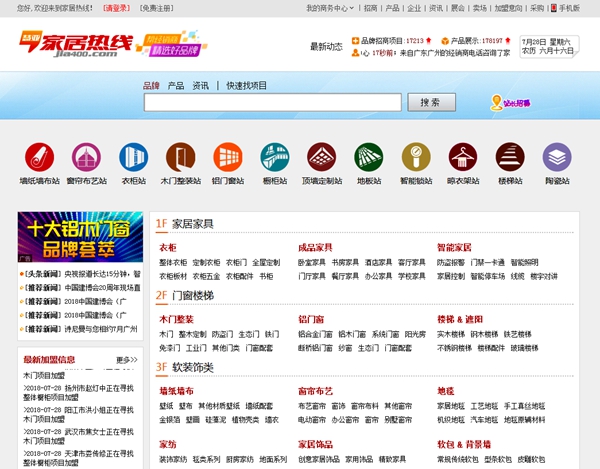Open the 衣柜站 blue wardrobe icon
Screen dimensions: 600x469
click(x=134, y=157)
